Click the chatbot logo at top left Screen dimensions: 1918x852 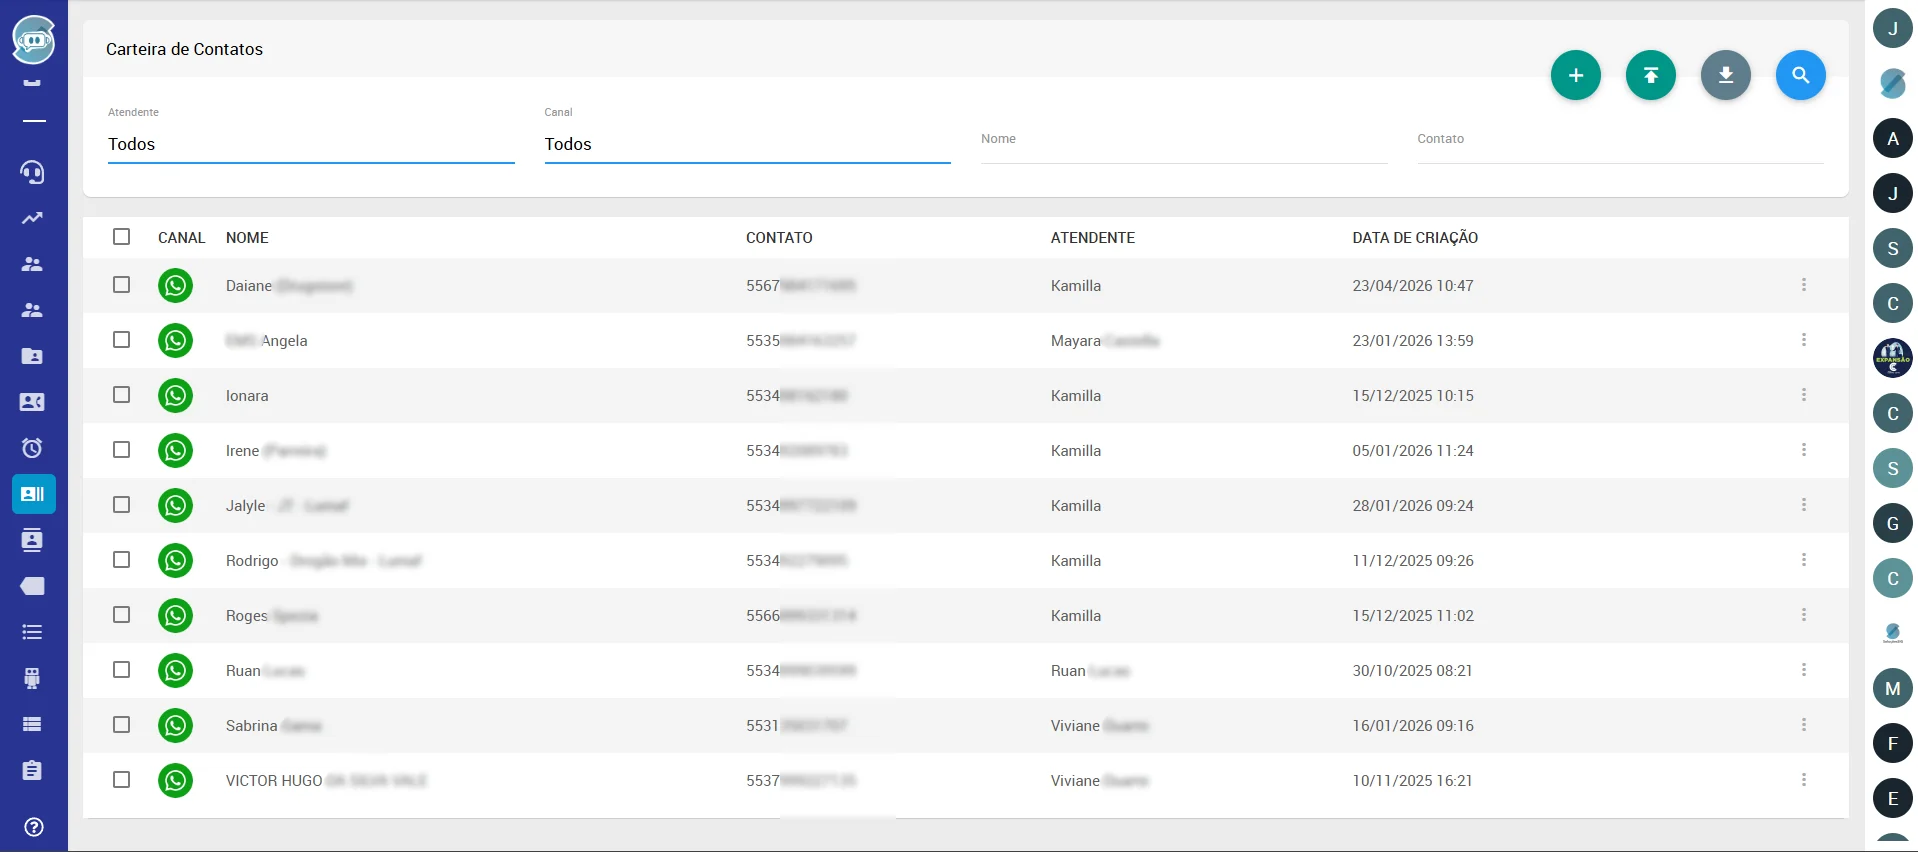(x=33, y=40)
